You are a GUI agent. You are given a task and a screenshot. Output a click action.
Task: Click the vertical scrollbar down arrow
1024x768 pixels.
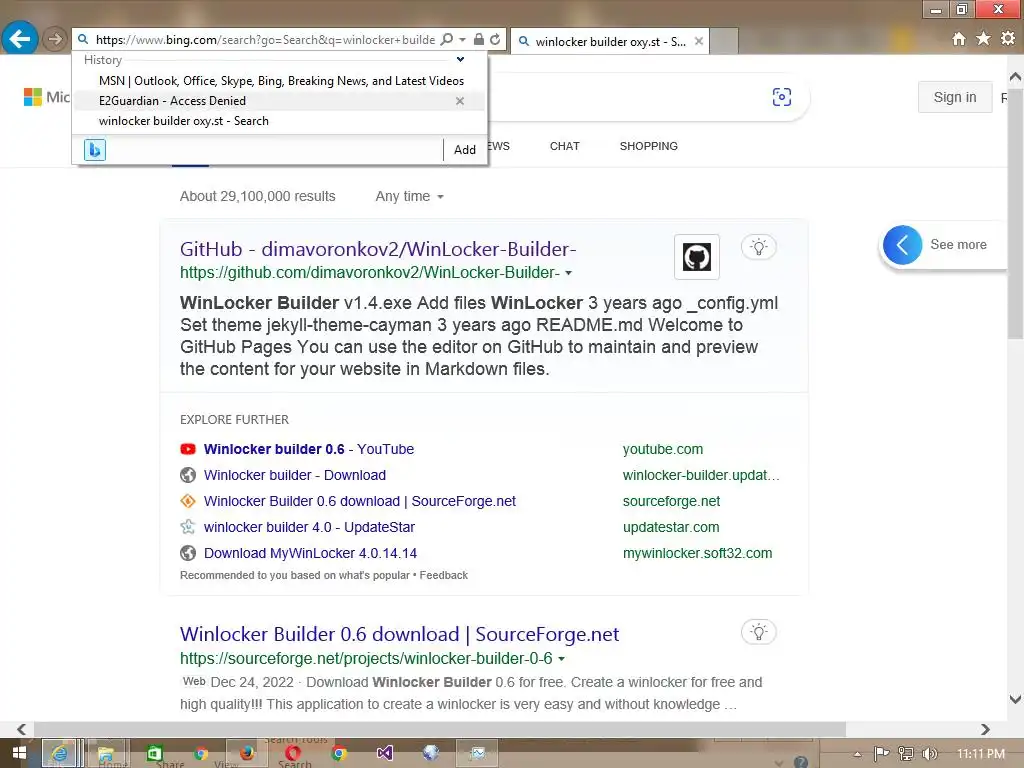(x=1016, y=699)
